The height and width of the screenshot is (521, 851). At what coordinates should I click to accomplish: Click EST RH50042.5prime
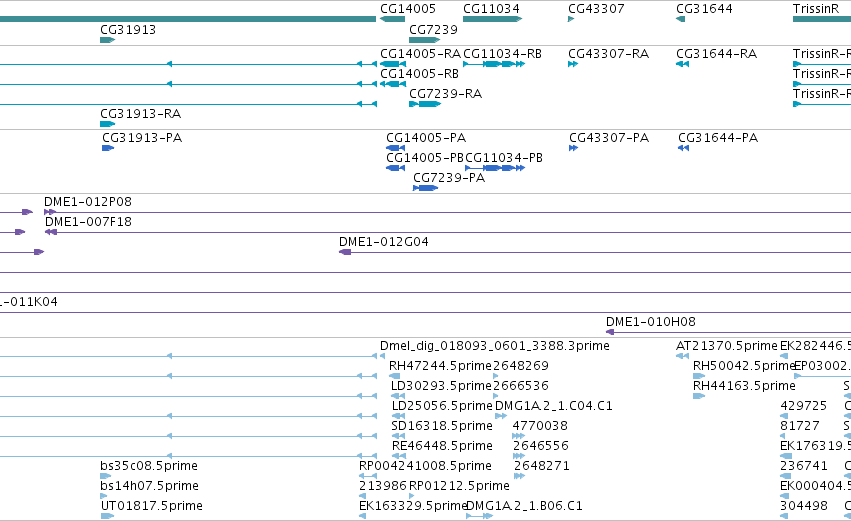[699, 376]
